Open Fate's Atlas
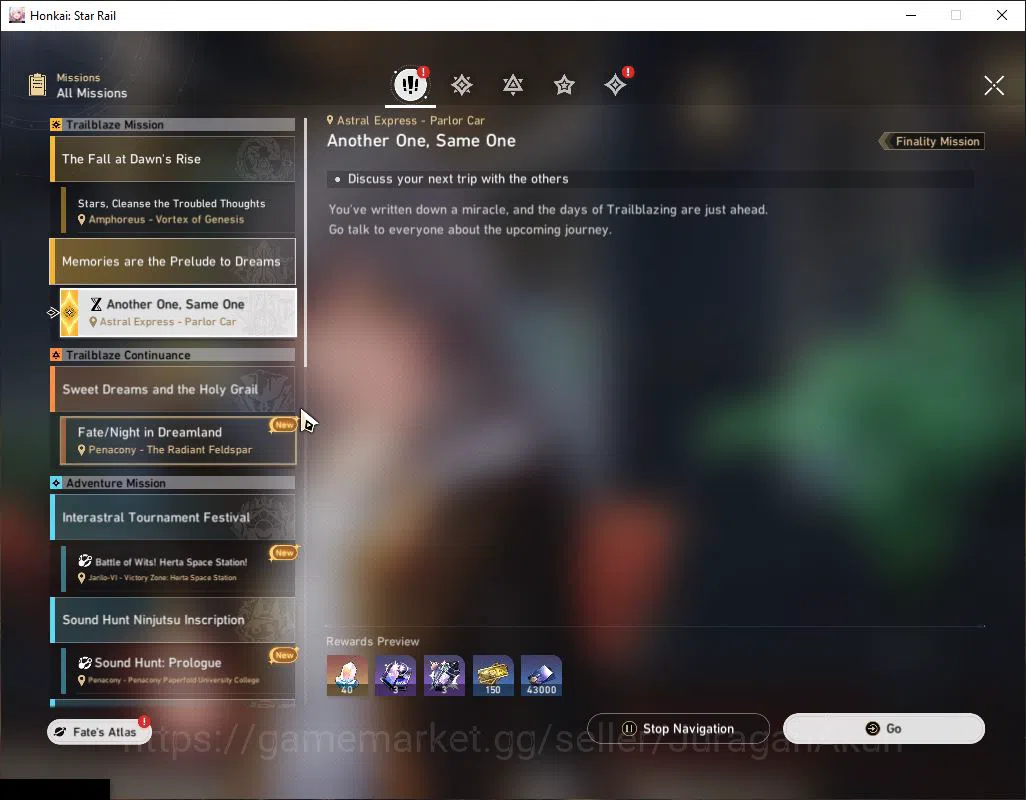Viewport: 1026px width, 800px height. (99, 732)
